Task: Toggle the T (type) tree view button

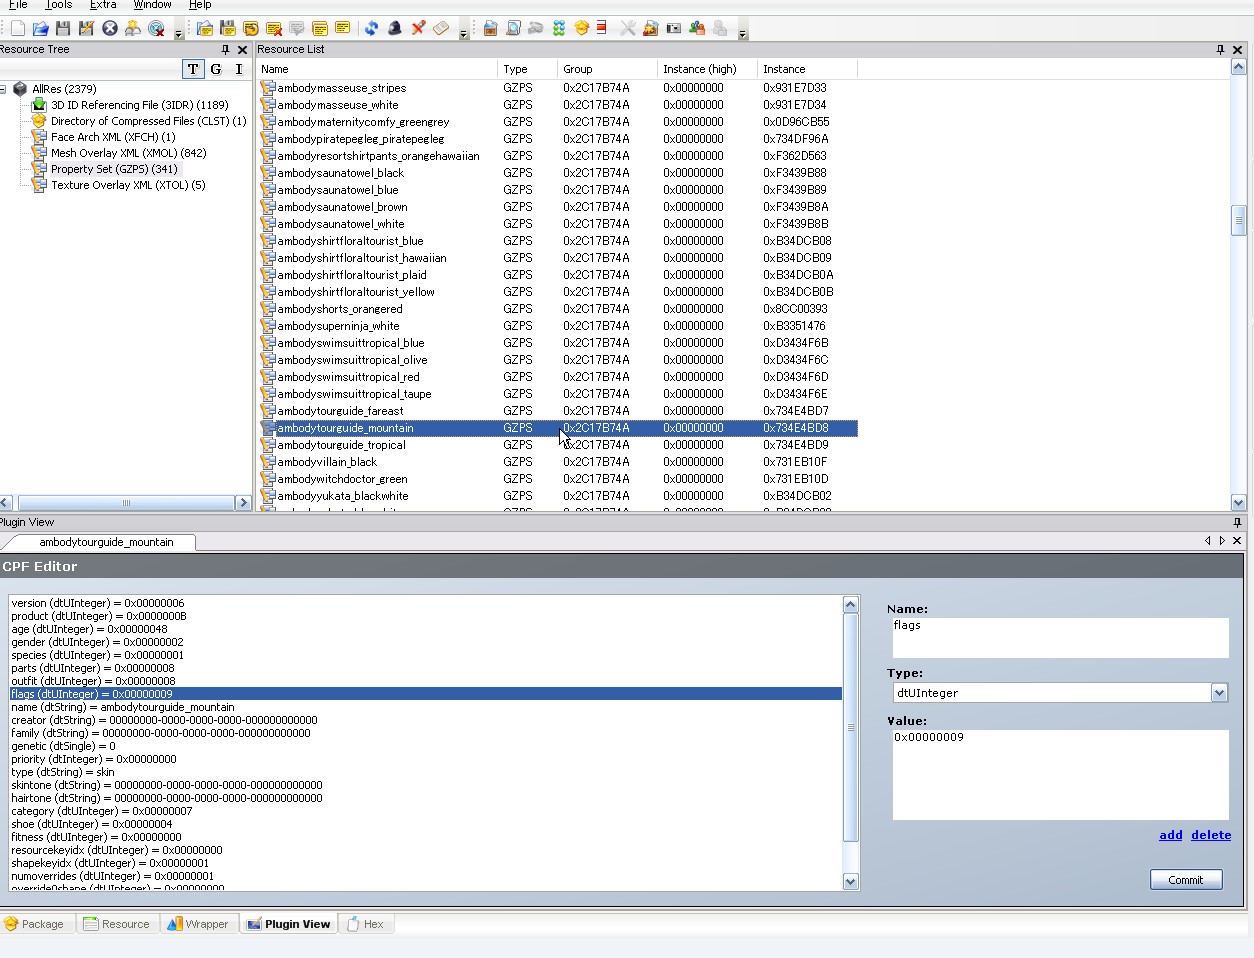Action: coord(192,69)
